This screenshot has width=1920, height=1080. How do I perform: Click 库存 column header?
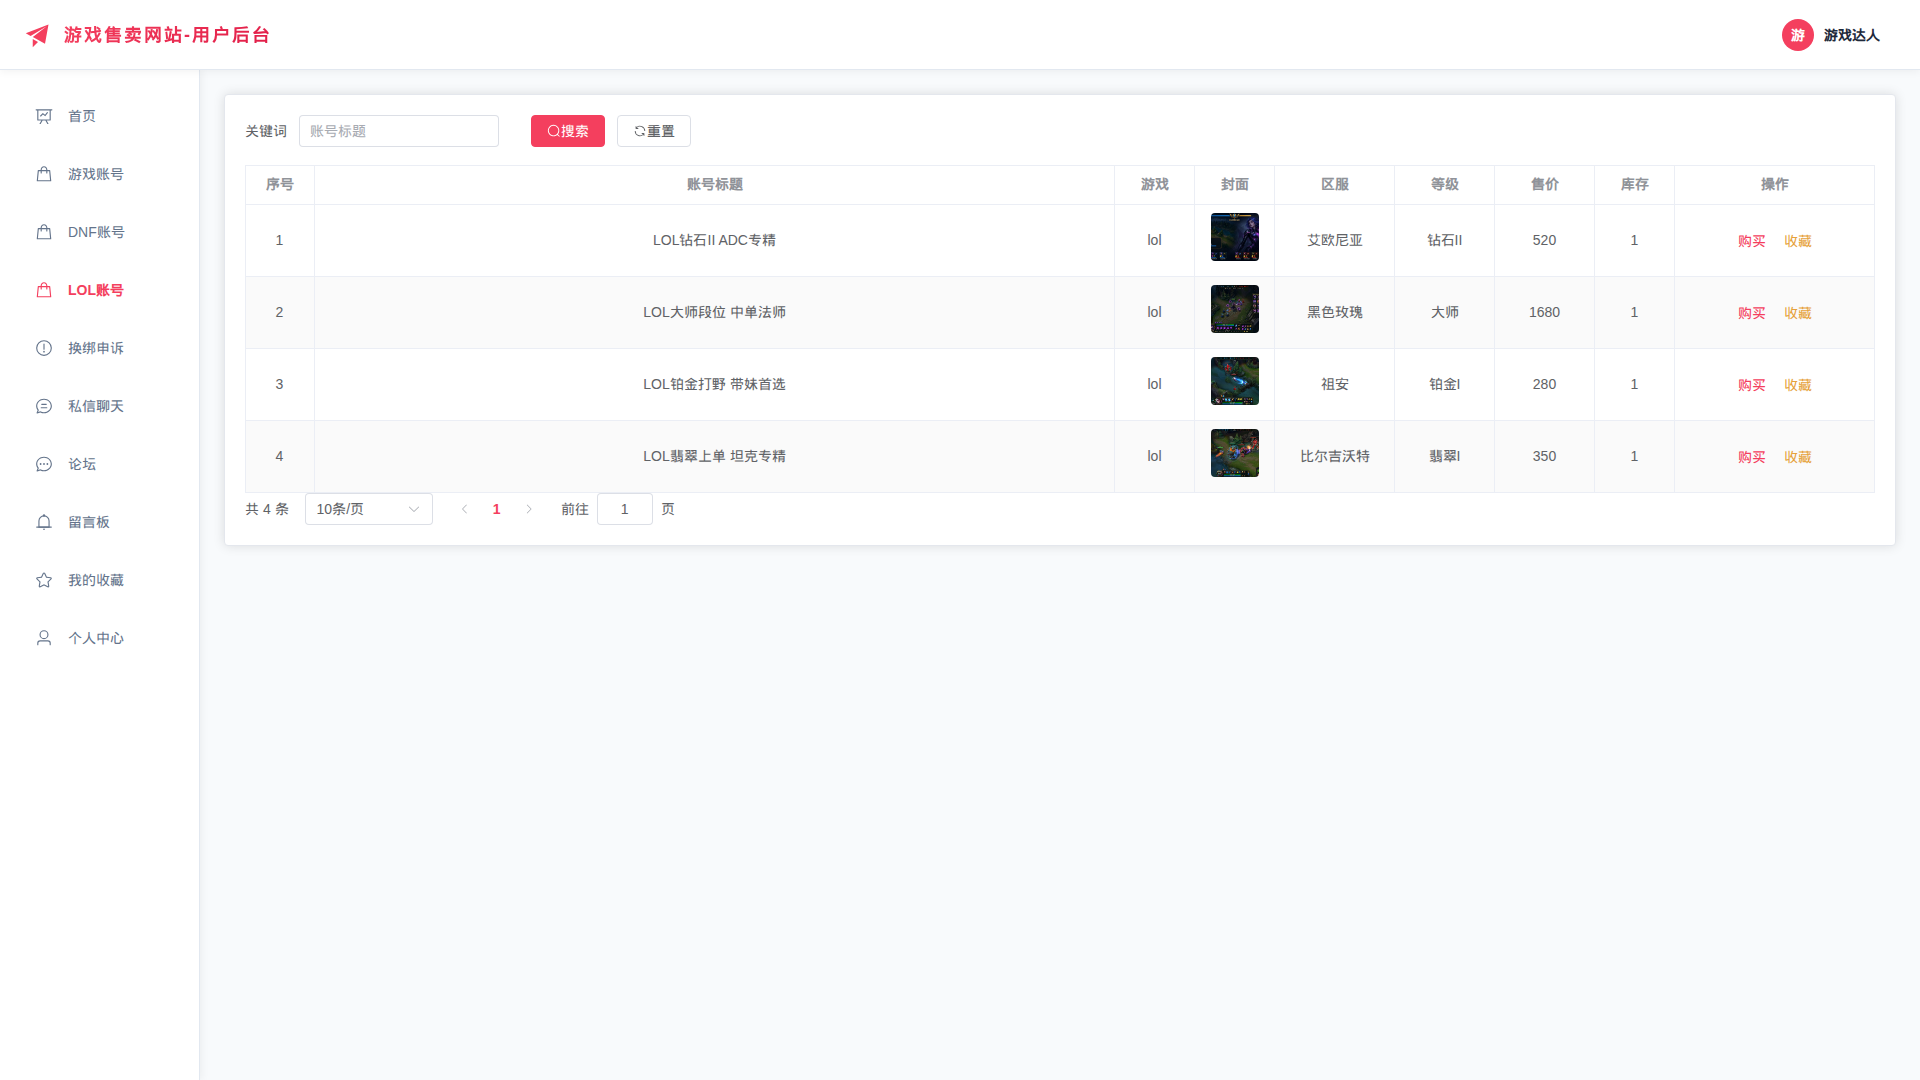(x=1634, y=184)
